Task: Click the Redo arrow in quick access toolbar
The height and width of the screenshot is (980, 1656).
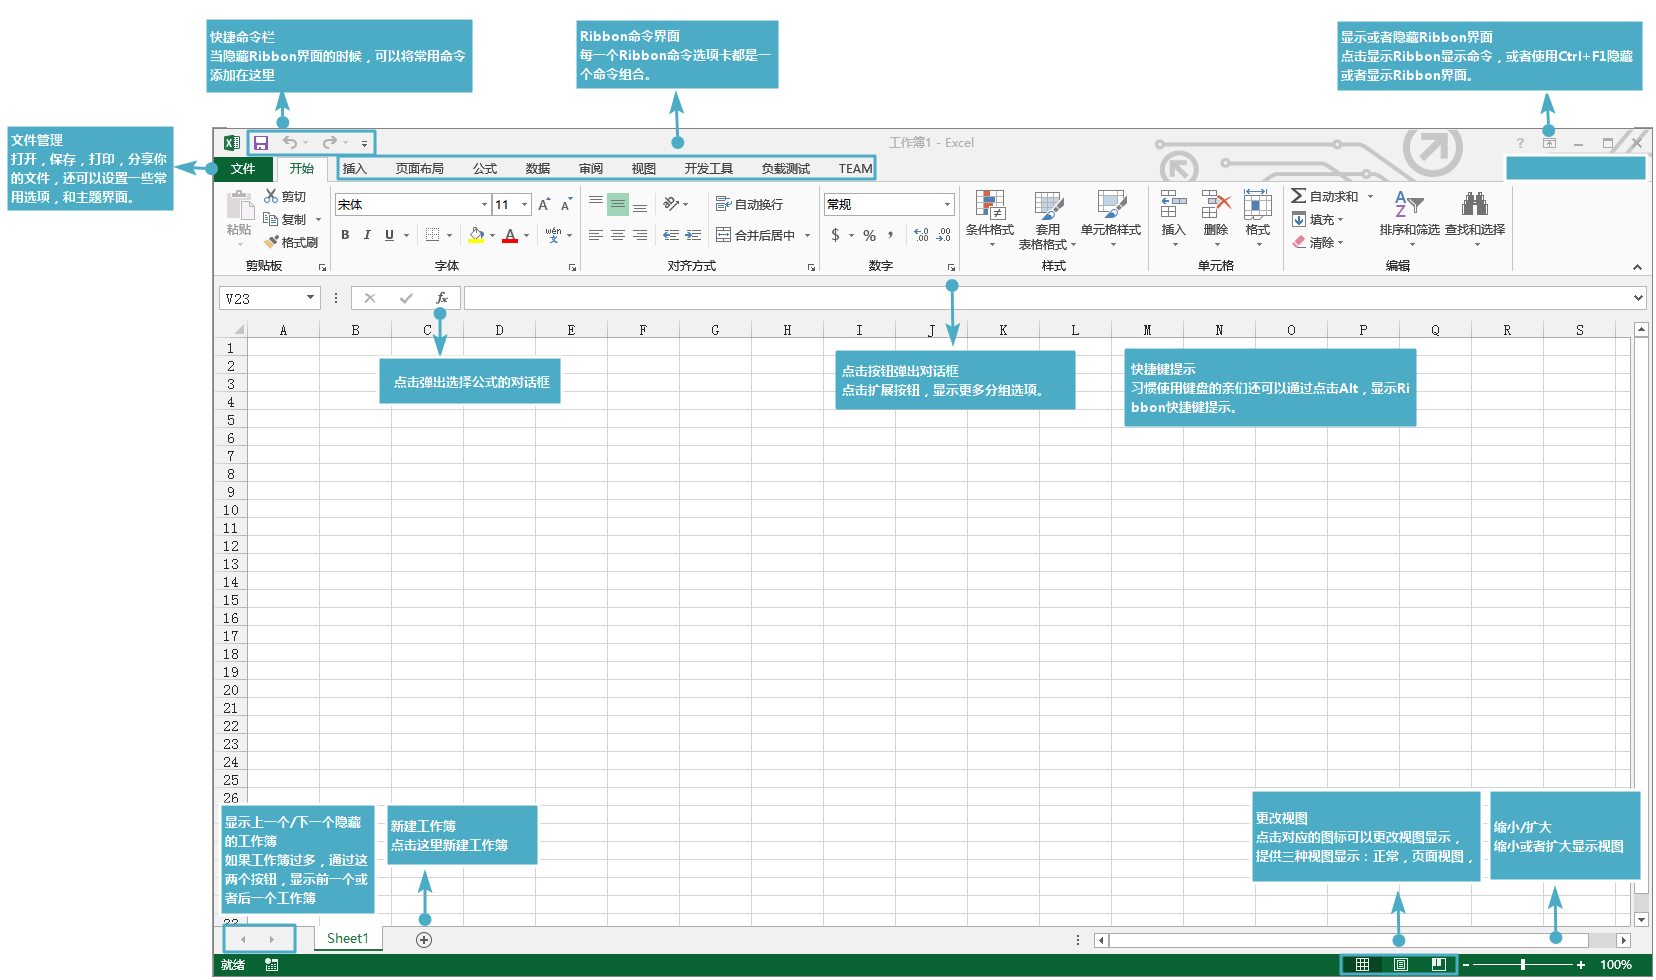Action: [x=330, y=143]
